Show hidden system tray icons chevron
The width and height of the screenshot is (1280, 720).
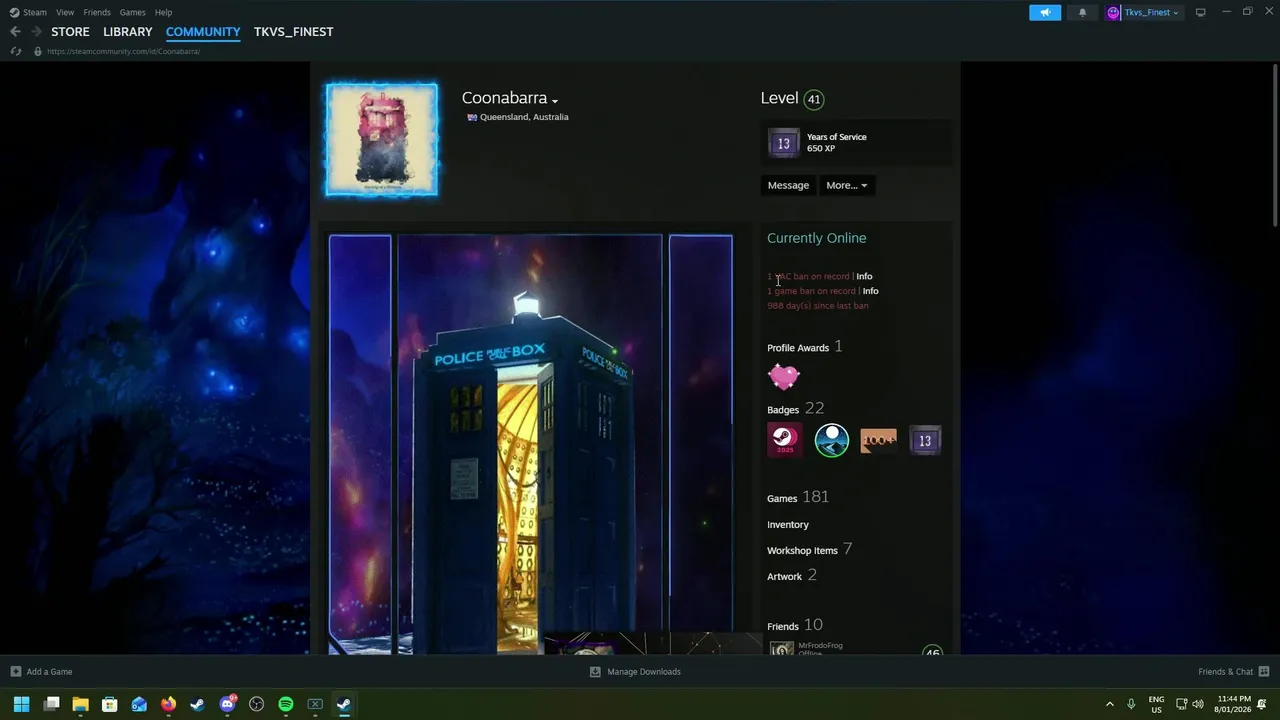1109,704
